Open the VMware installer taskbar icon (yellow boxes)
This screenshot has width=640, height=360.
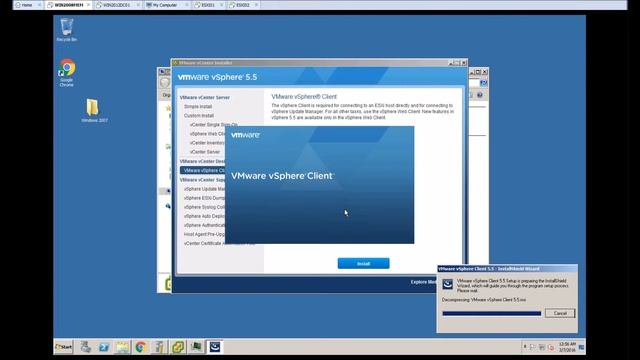point(178,347)
